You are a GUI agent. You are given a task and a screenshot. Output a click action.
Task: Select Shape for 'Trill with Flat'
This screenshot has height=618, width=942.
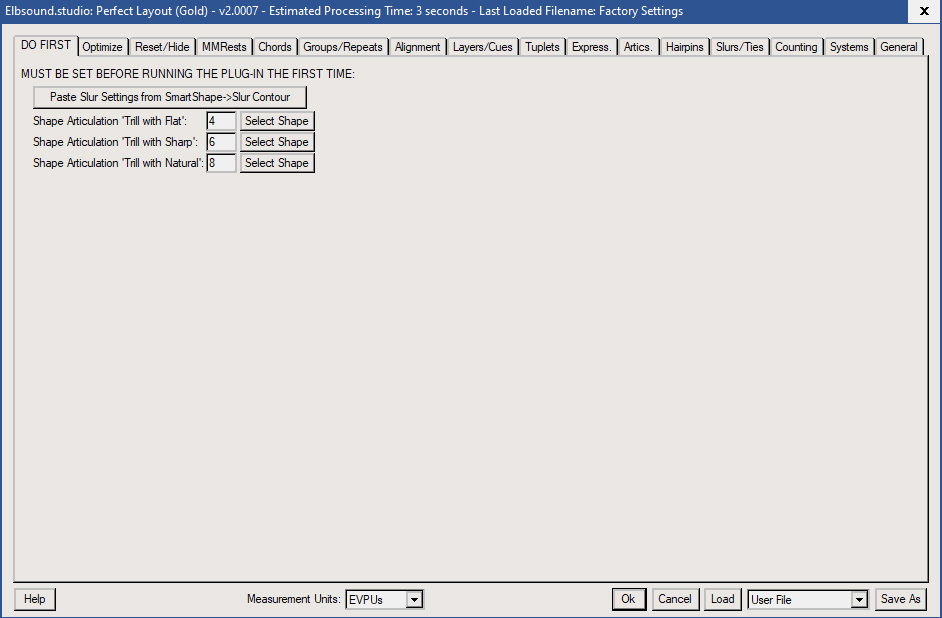pos(276,120)
